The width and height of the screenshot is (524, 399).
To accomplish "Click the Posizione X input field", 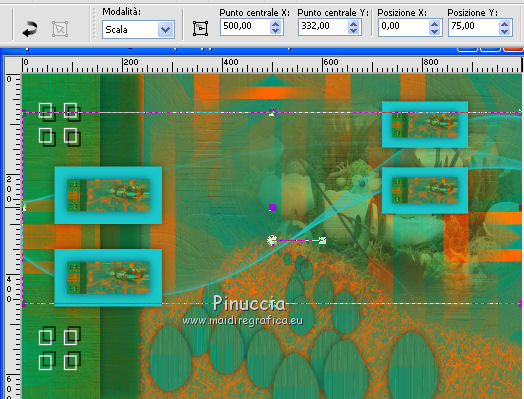I will (404, 27).
